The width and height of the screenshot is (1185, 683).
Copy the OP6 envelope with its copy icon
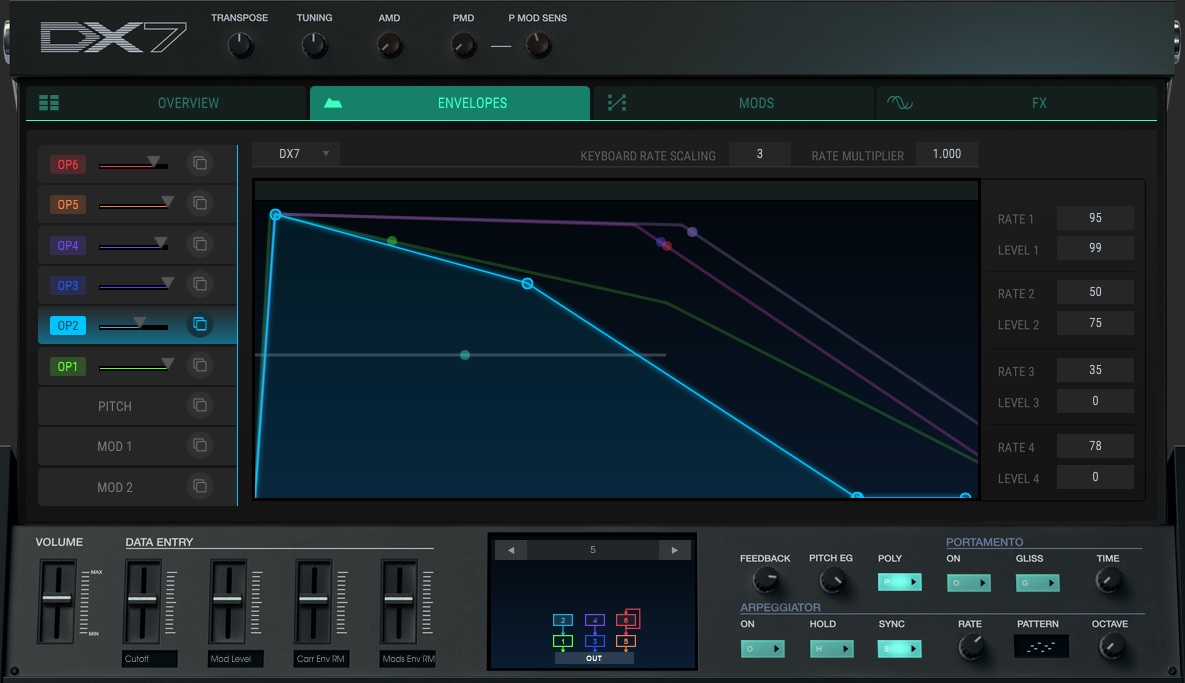point(200,163)
